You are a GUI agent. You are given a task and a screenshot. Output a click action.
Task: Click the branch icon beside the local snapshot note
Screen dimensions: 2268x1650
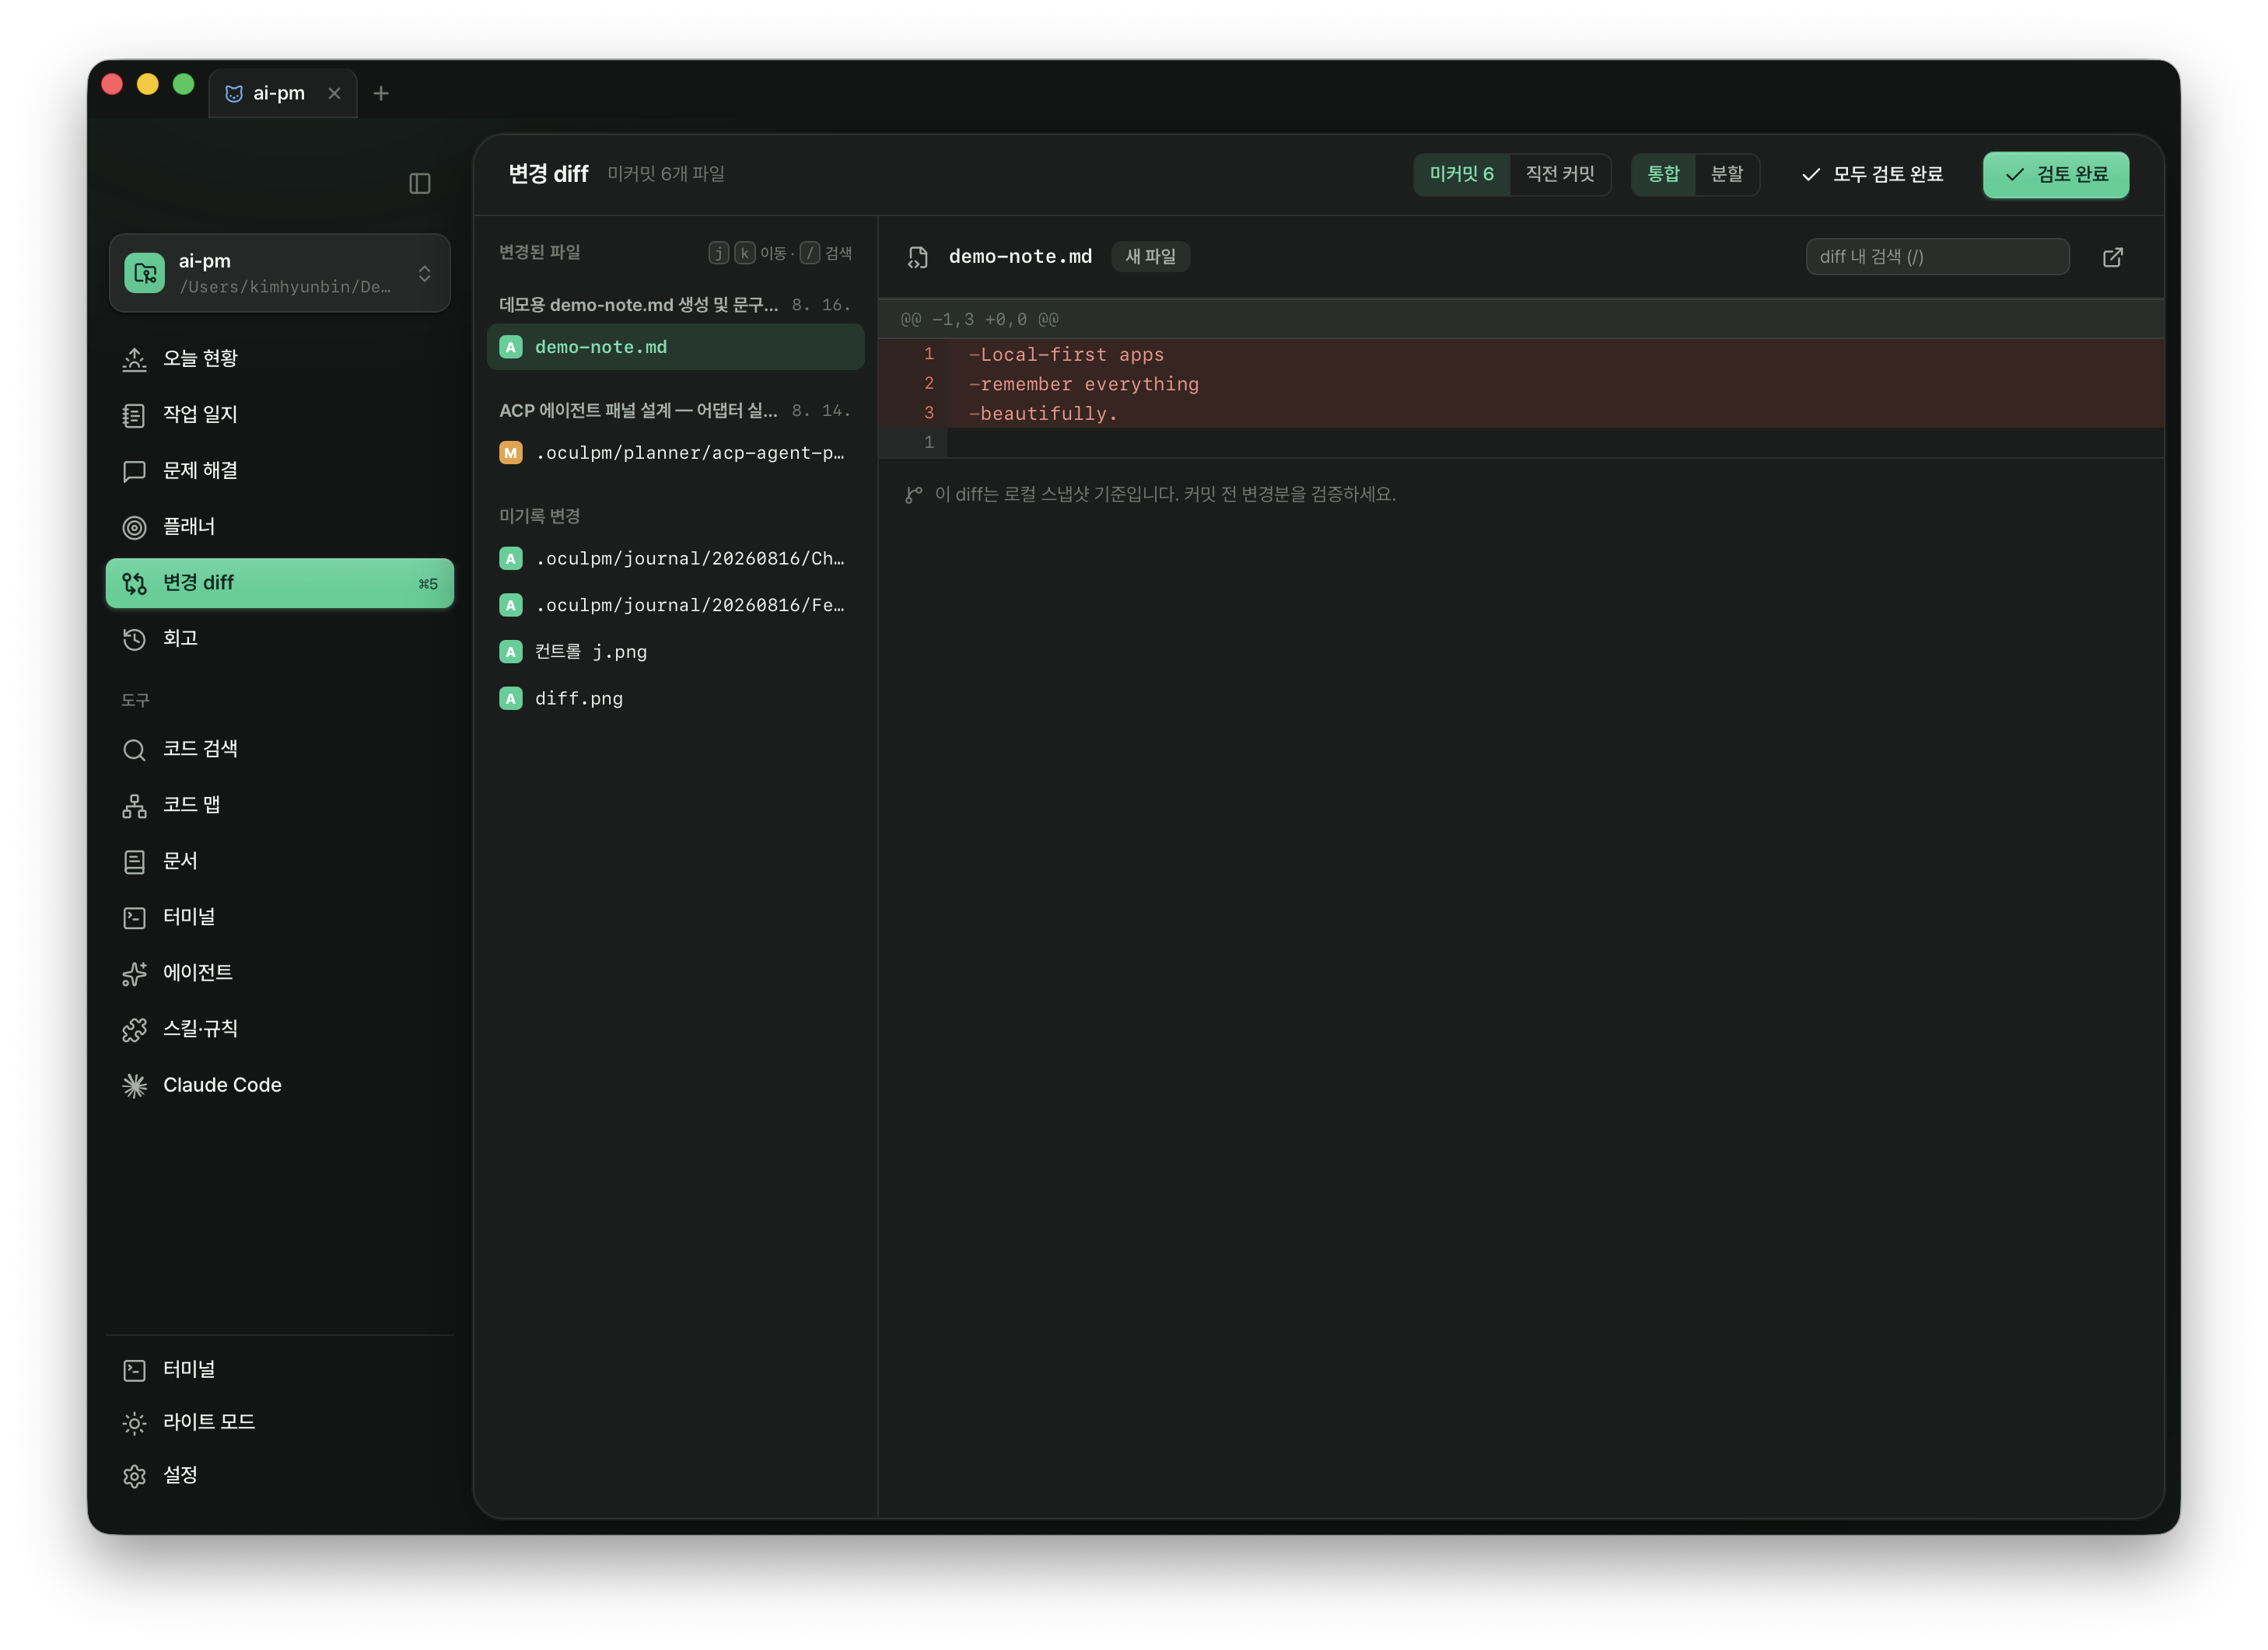coord(913,495)
